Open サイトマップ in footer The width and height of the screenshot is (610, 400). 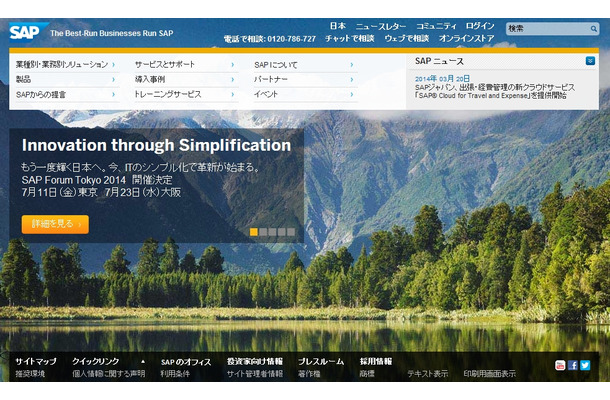(x=36, y=361)
